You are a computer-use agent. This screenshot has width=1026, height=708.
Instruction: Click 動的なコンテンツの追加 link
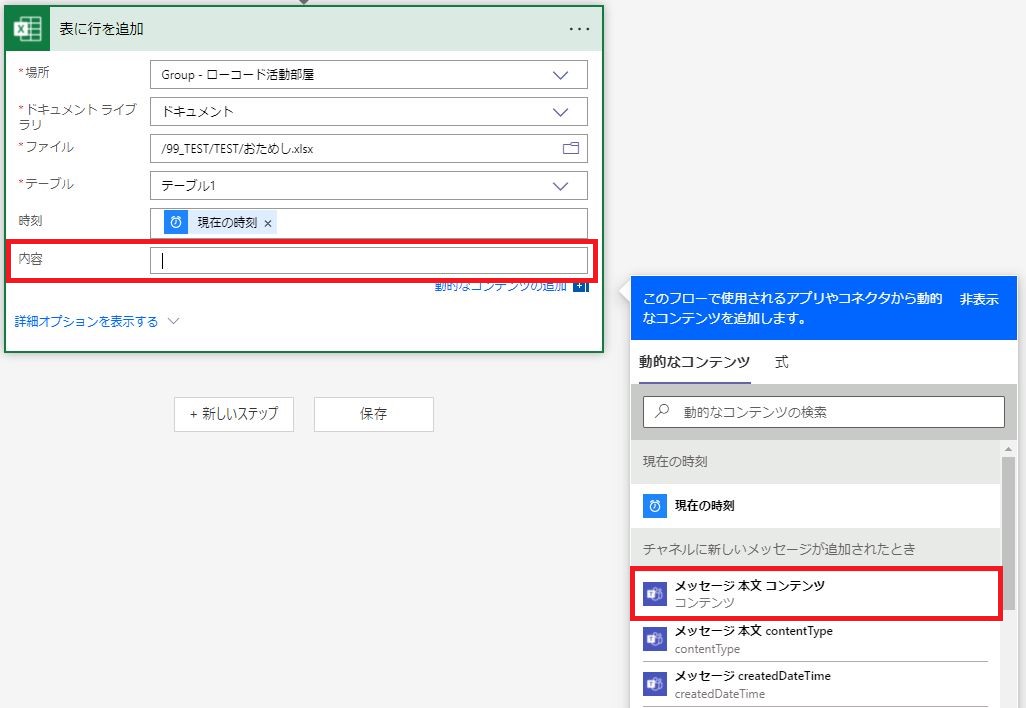pos(501,287)
